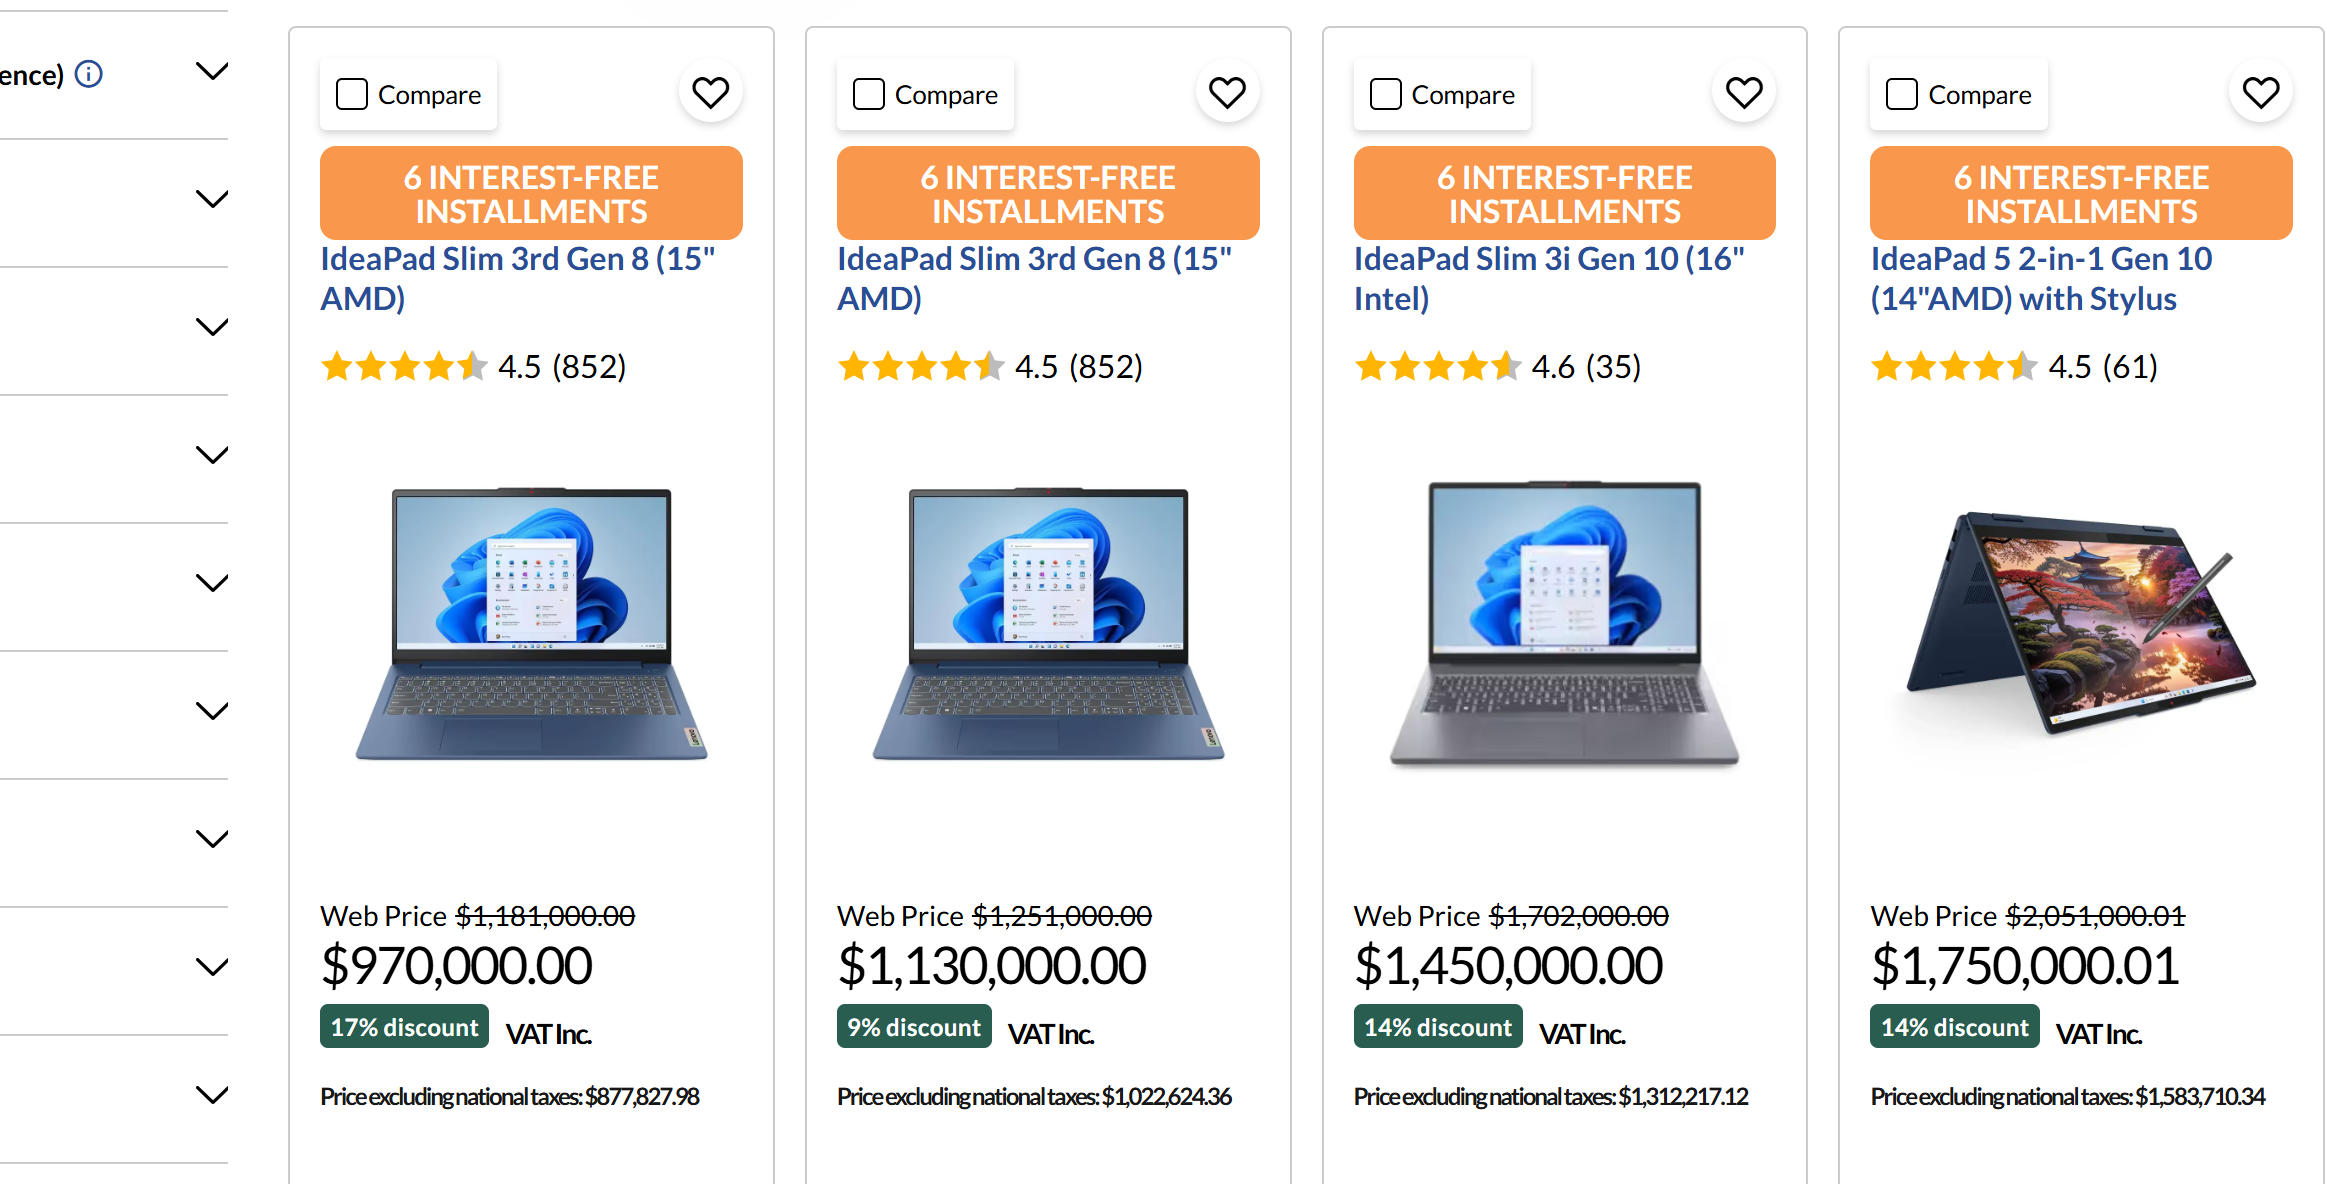Expand the second filter section in the sidebar
This screenshot has width=2327, height=1184.
click(x=212, y=199)
